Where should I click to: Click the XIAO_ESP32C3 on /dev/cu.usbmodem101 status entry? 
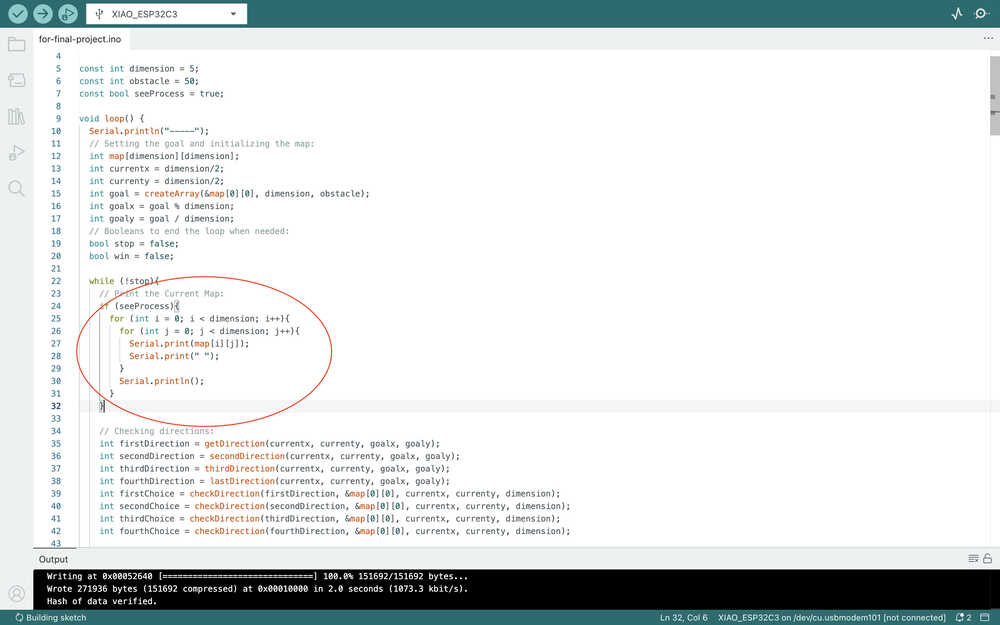click(832, 617)
